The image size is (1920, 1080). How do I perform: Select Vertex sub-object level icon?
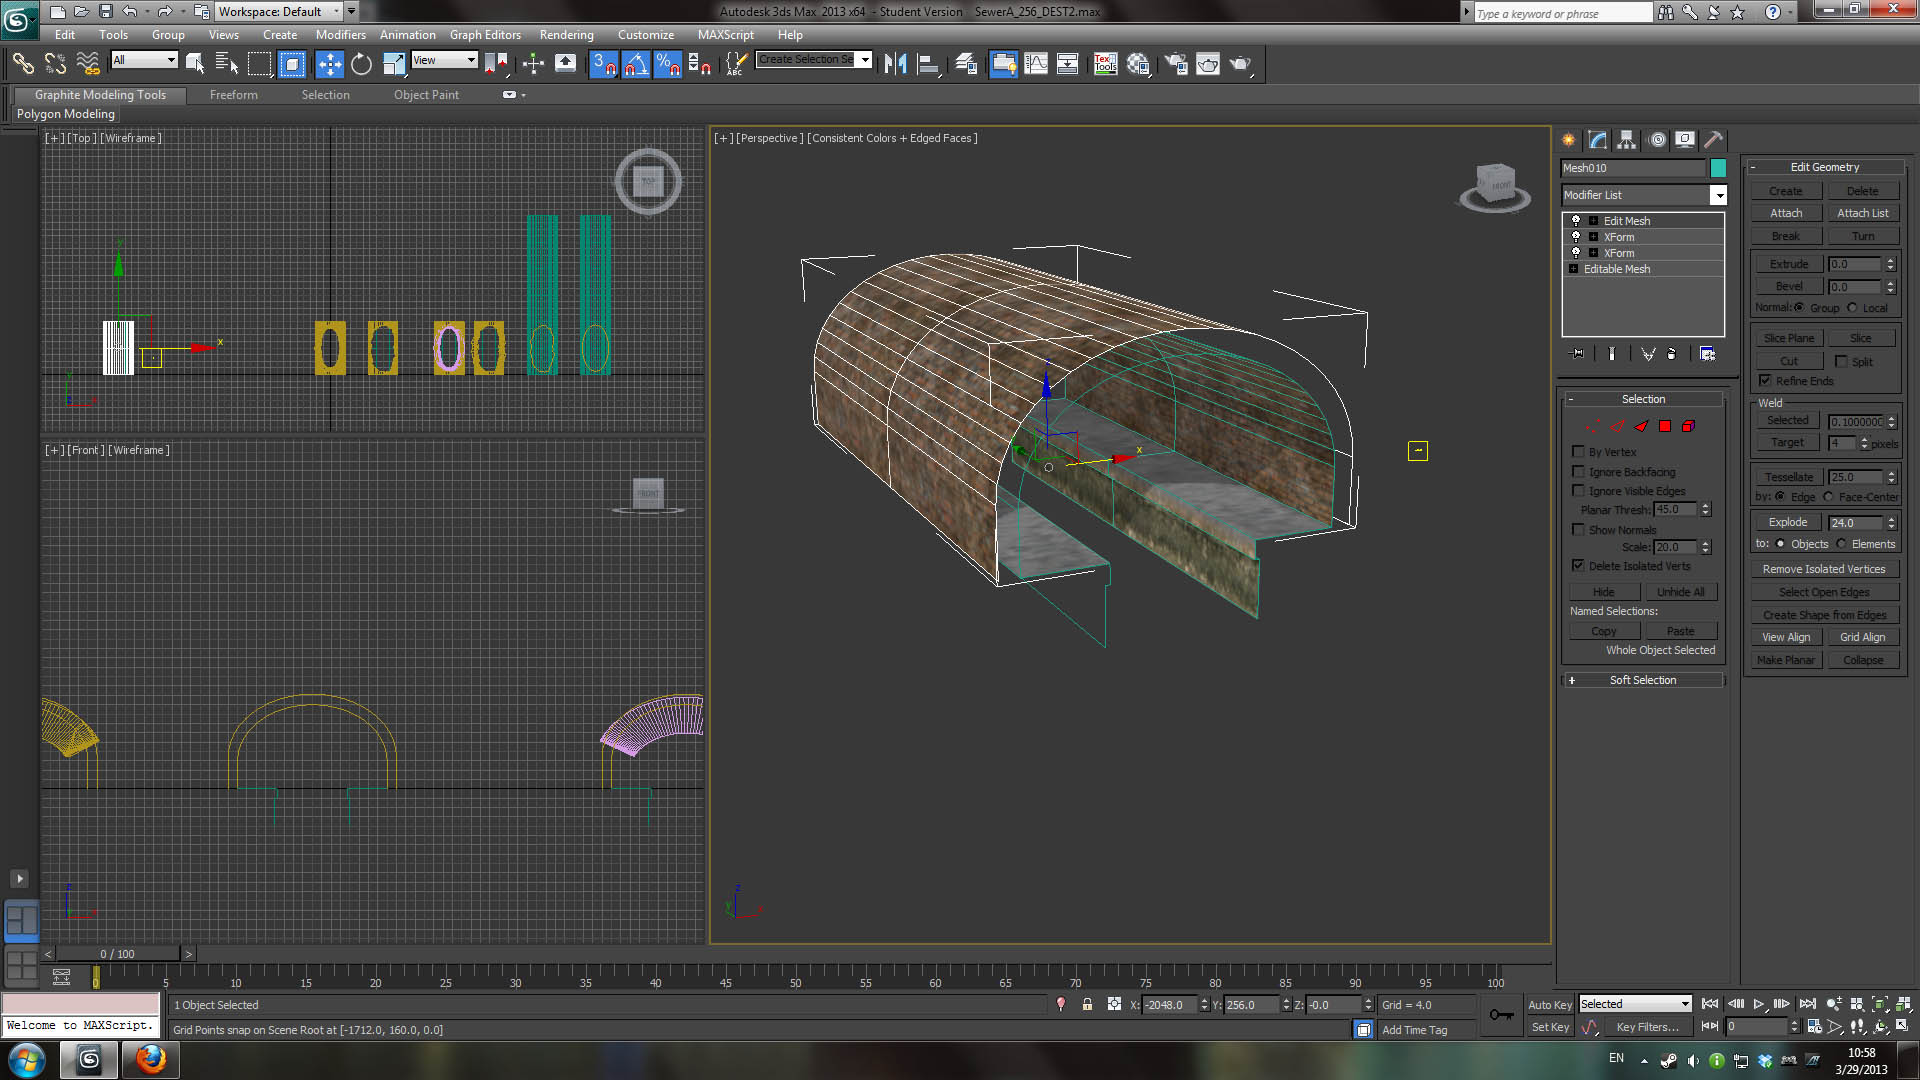(1593, 426)
